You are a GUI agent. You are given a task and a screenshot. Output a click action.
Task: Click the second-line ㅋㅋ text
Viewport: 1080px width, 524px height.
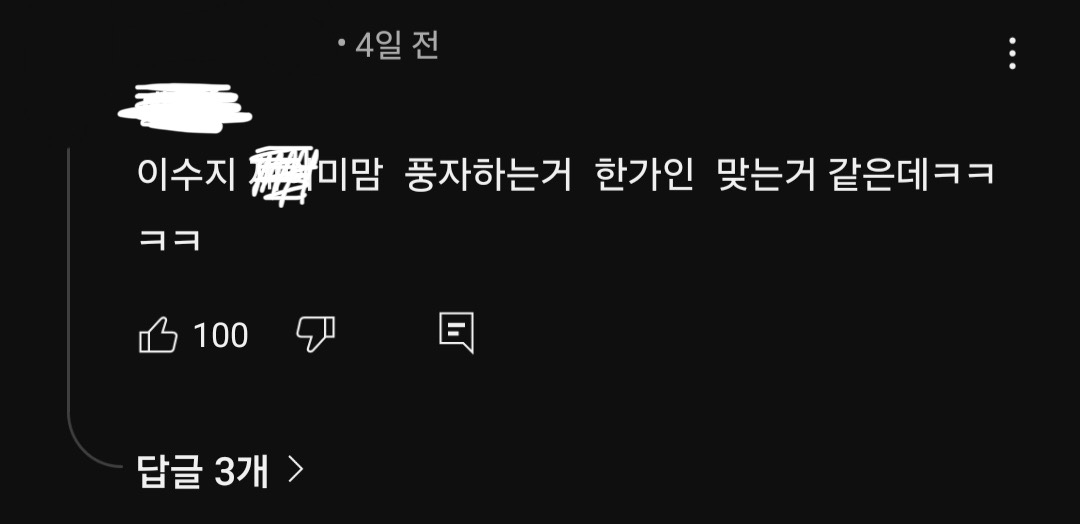169,240
